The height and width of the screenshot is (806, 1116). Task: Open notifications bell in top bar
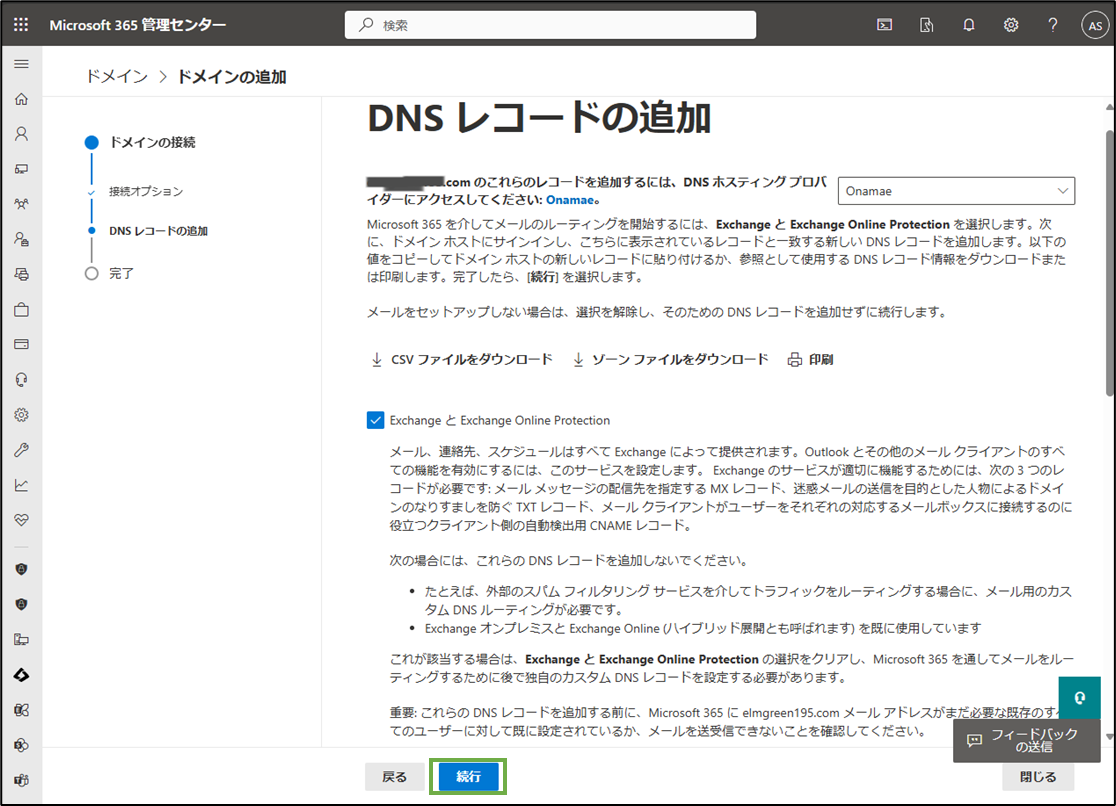[x=969, y=25]
